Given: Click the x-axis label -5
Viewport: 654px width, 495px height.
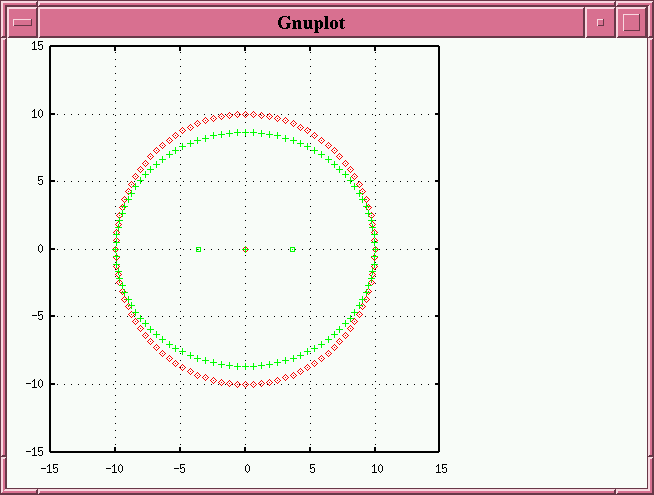Looking at the screenshot, I should [180, 467].
